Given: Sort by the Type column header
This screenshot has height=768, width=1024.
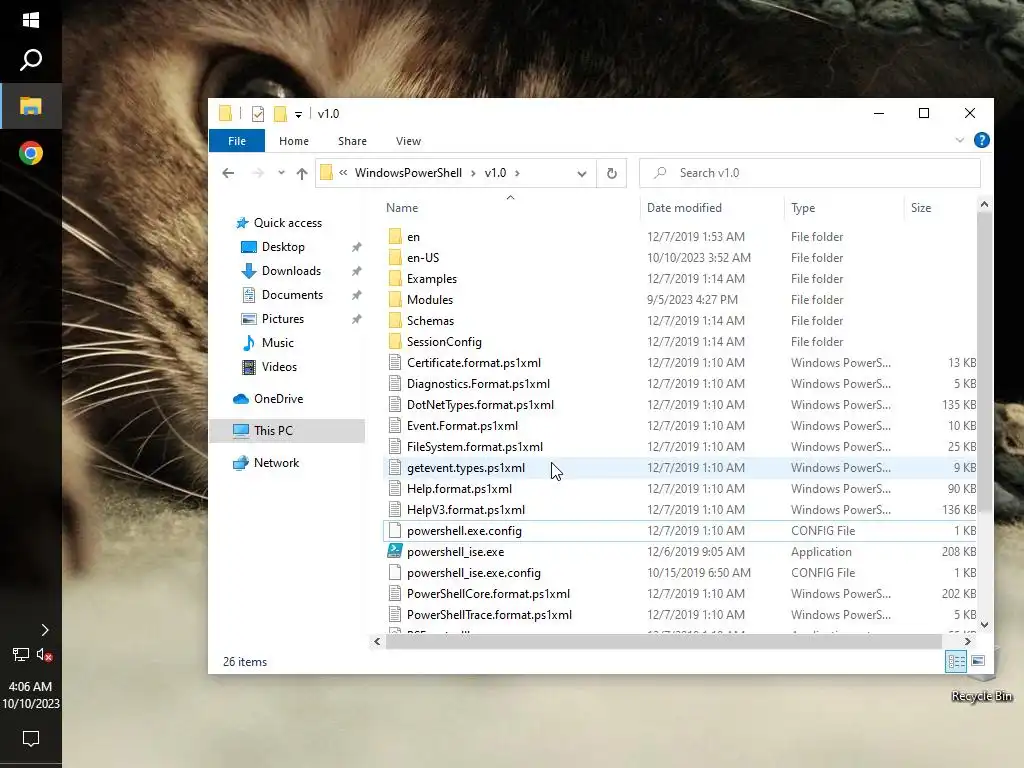Looking at the screenshot, I should click(803, 208).
